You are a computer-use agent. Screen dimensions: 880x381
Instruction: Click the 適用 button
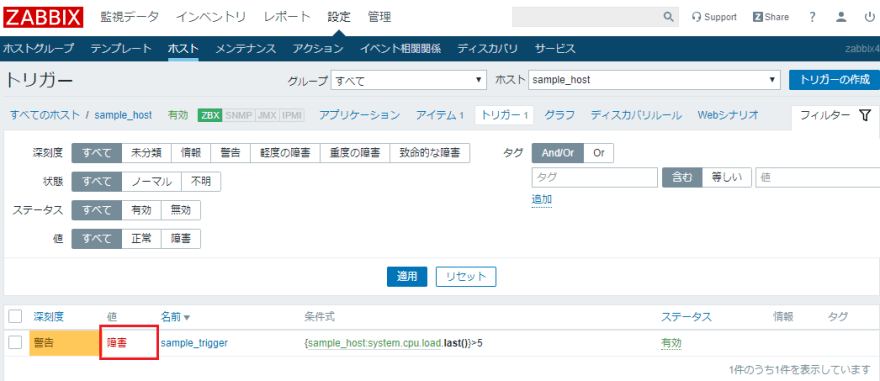407,276
